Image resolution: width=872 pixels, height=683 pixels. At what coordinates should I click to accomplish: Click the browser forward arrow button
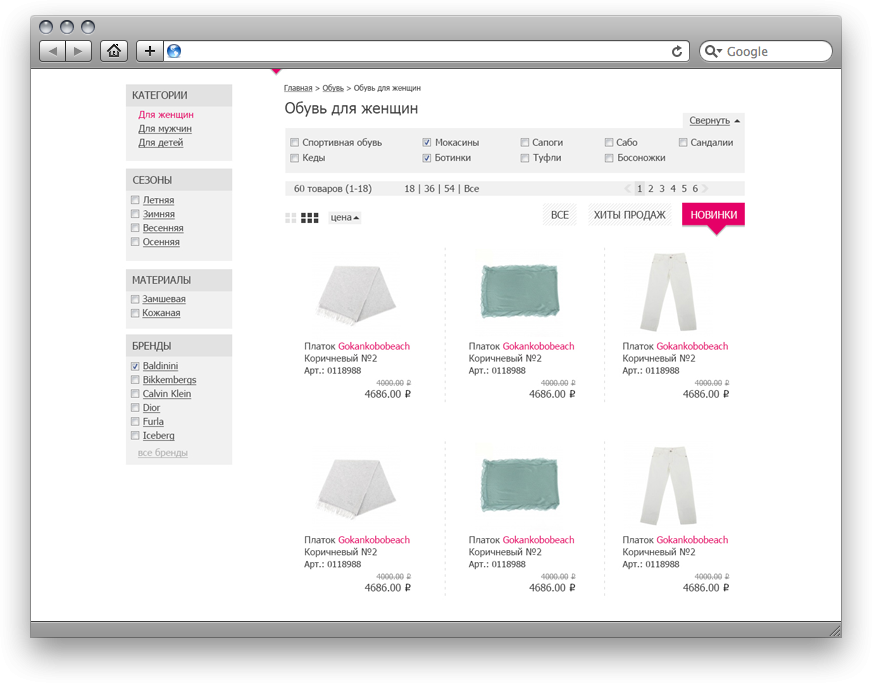[78, 51]
